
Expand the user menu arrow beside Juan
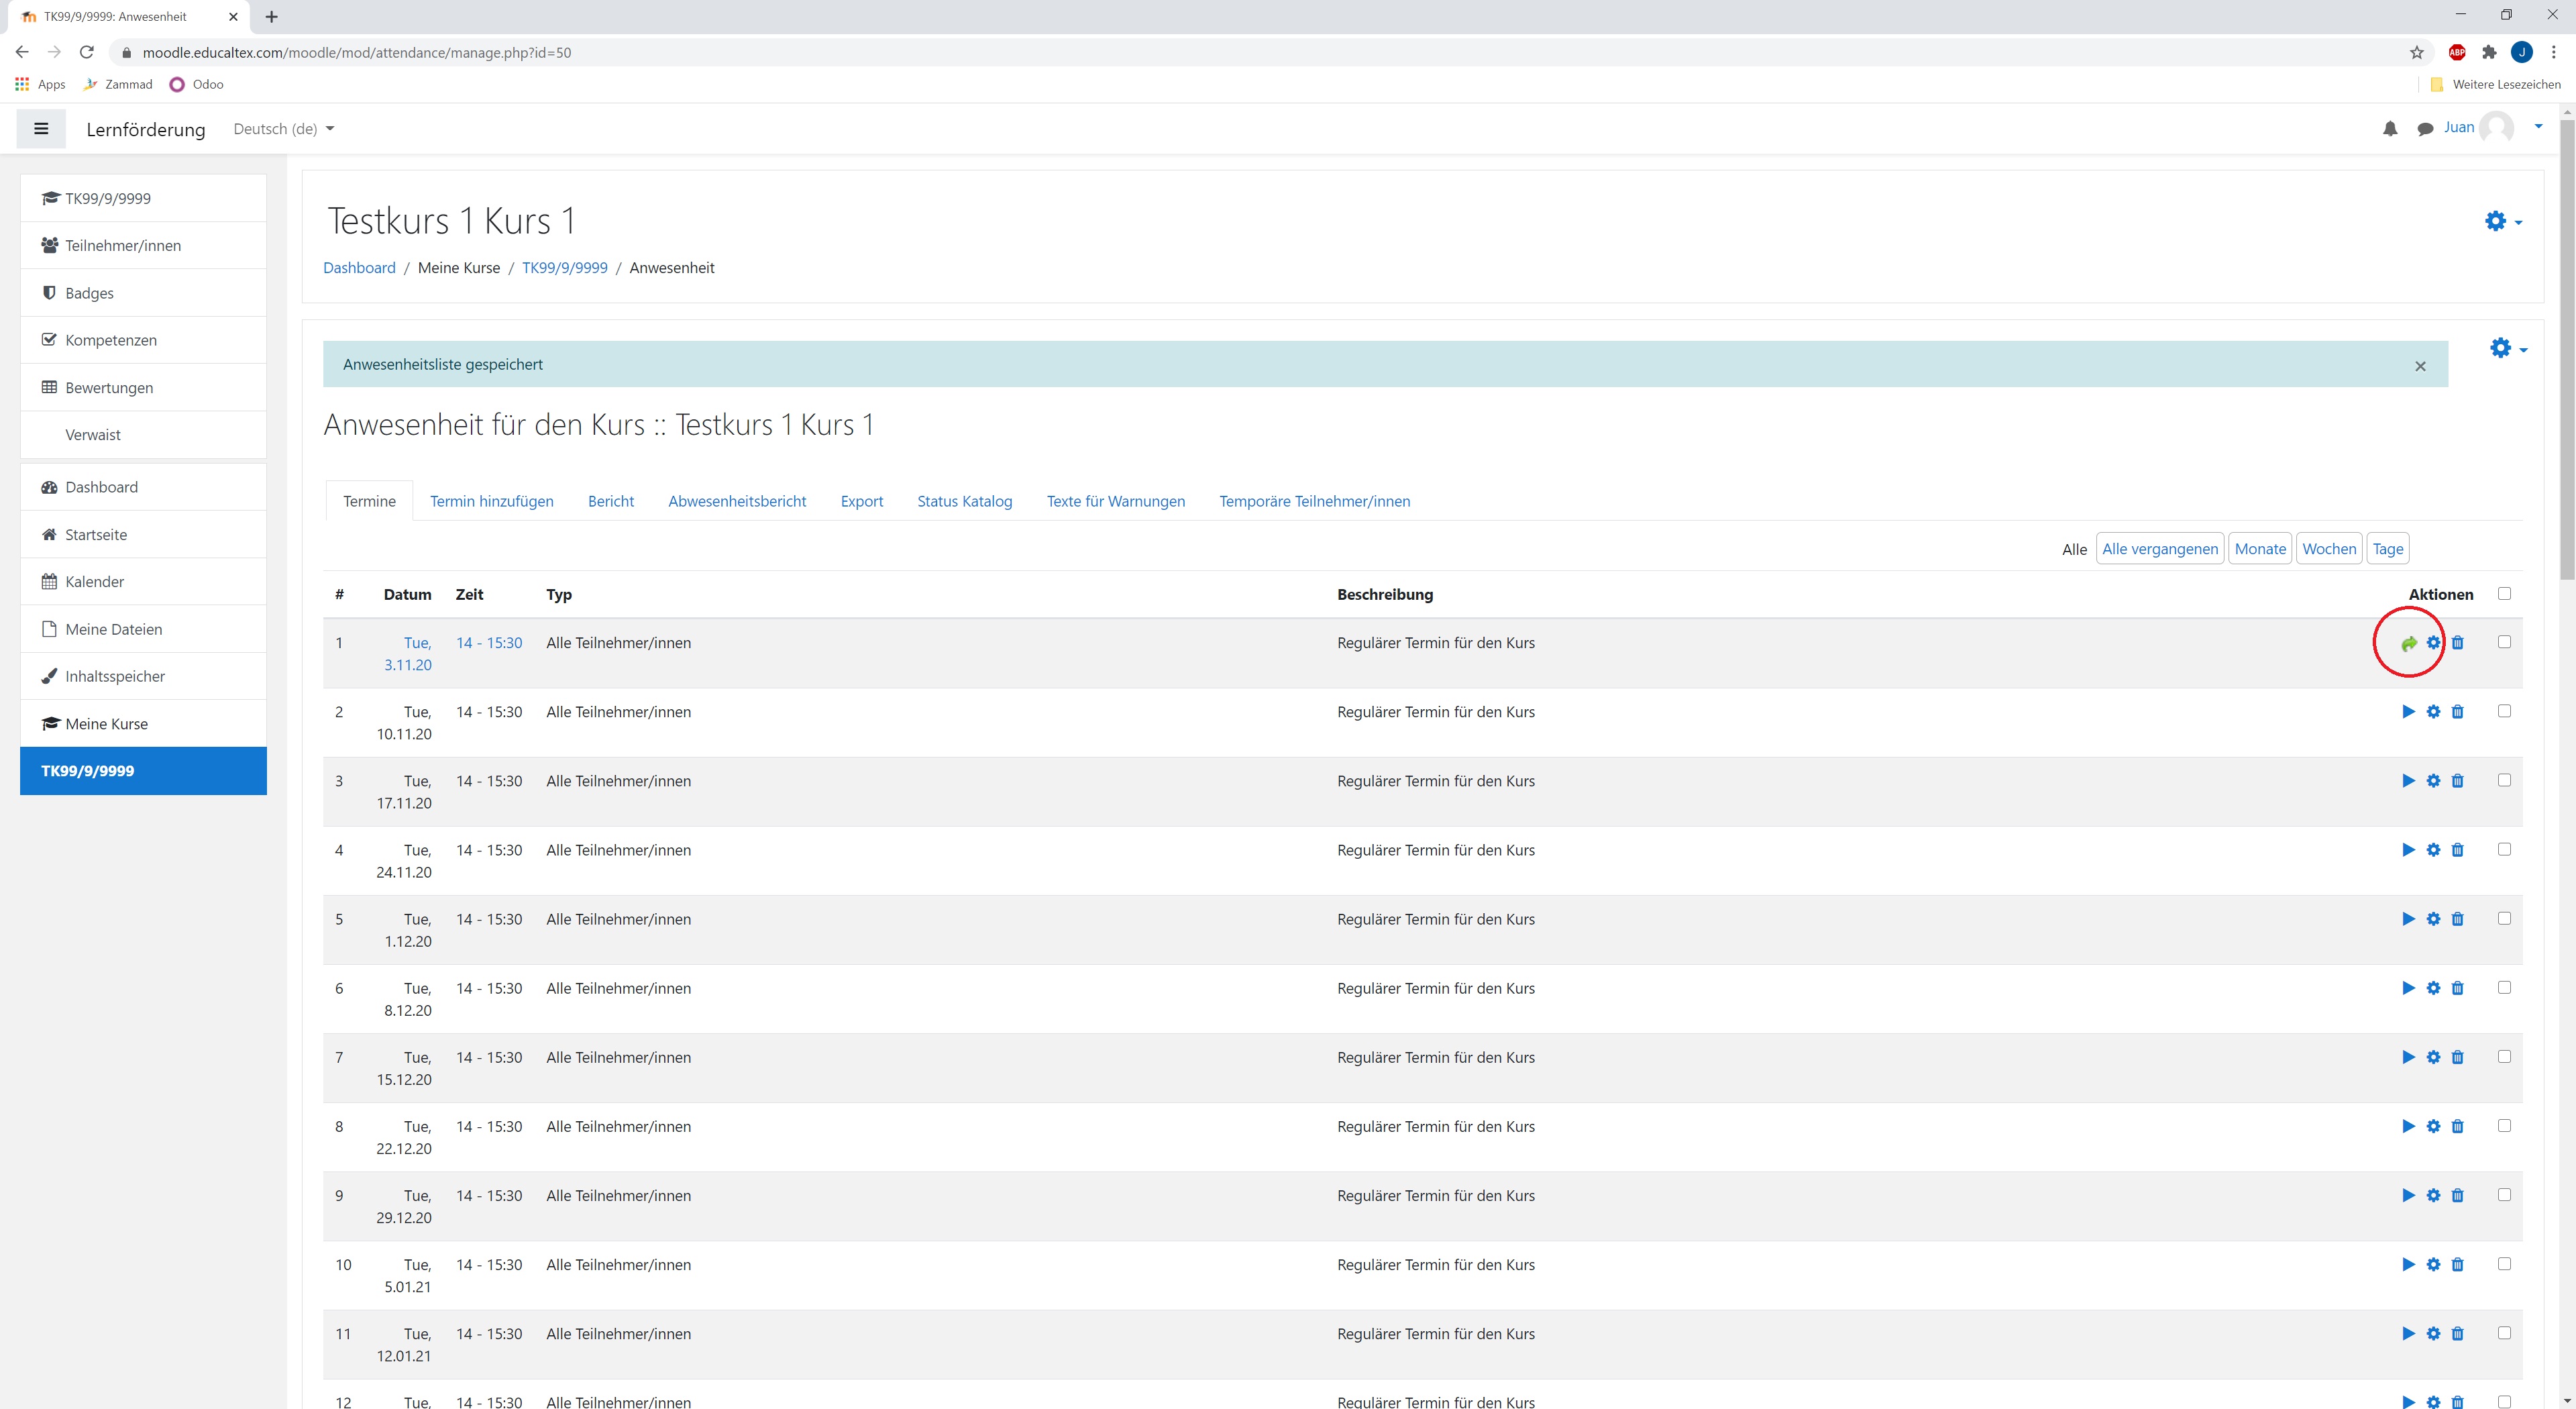pos(2538,127)
